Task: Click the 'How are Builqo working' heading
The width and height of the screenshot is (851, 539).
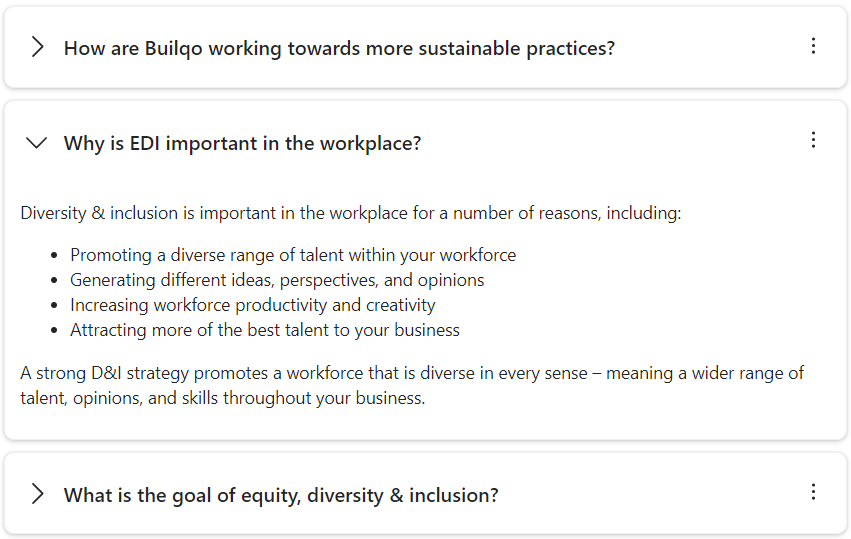Action: [x=339, y=48]
